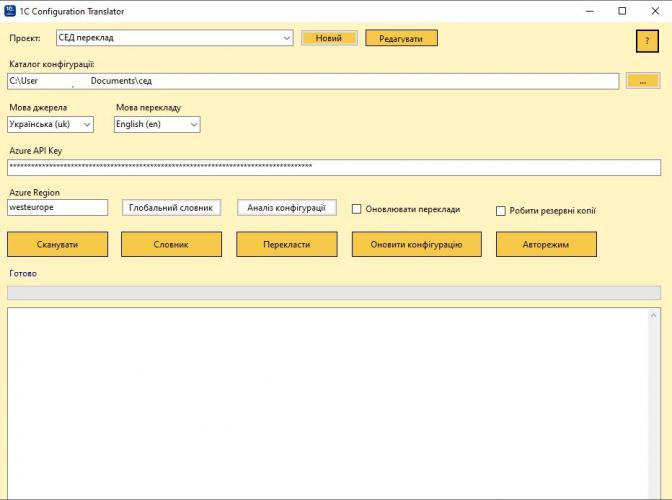Focus the Каталог конфігурації path field

pos(313,81)
